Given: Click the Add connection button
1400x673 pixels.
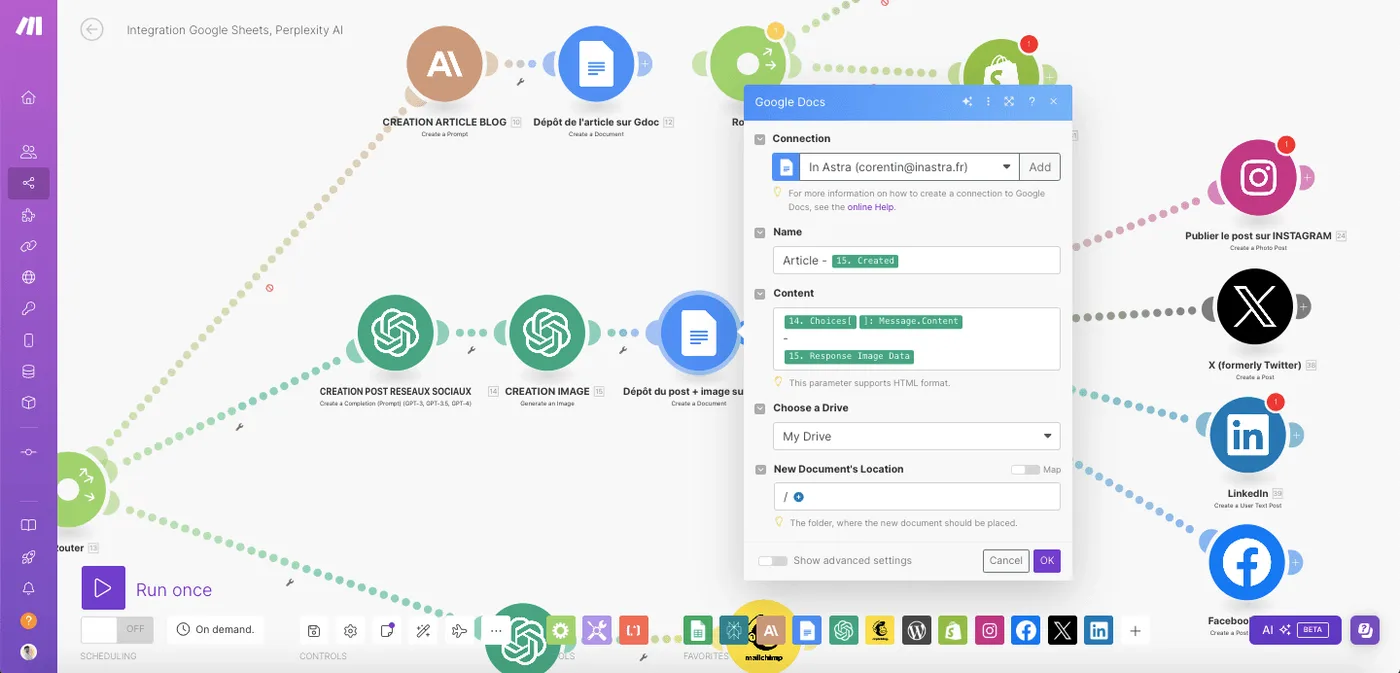Looking at the screenshot, I should [x=1040, y=167].
